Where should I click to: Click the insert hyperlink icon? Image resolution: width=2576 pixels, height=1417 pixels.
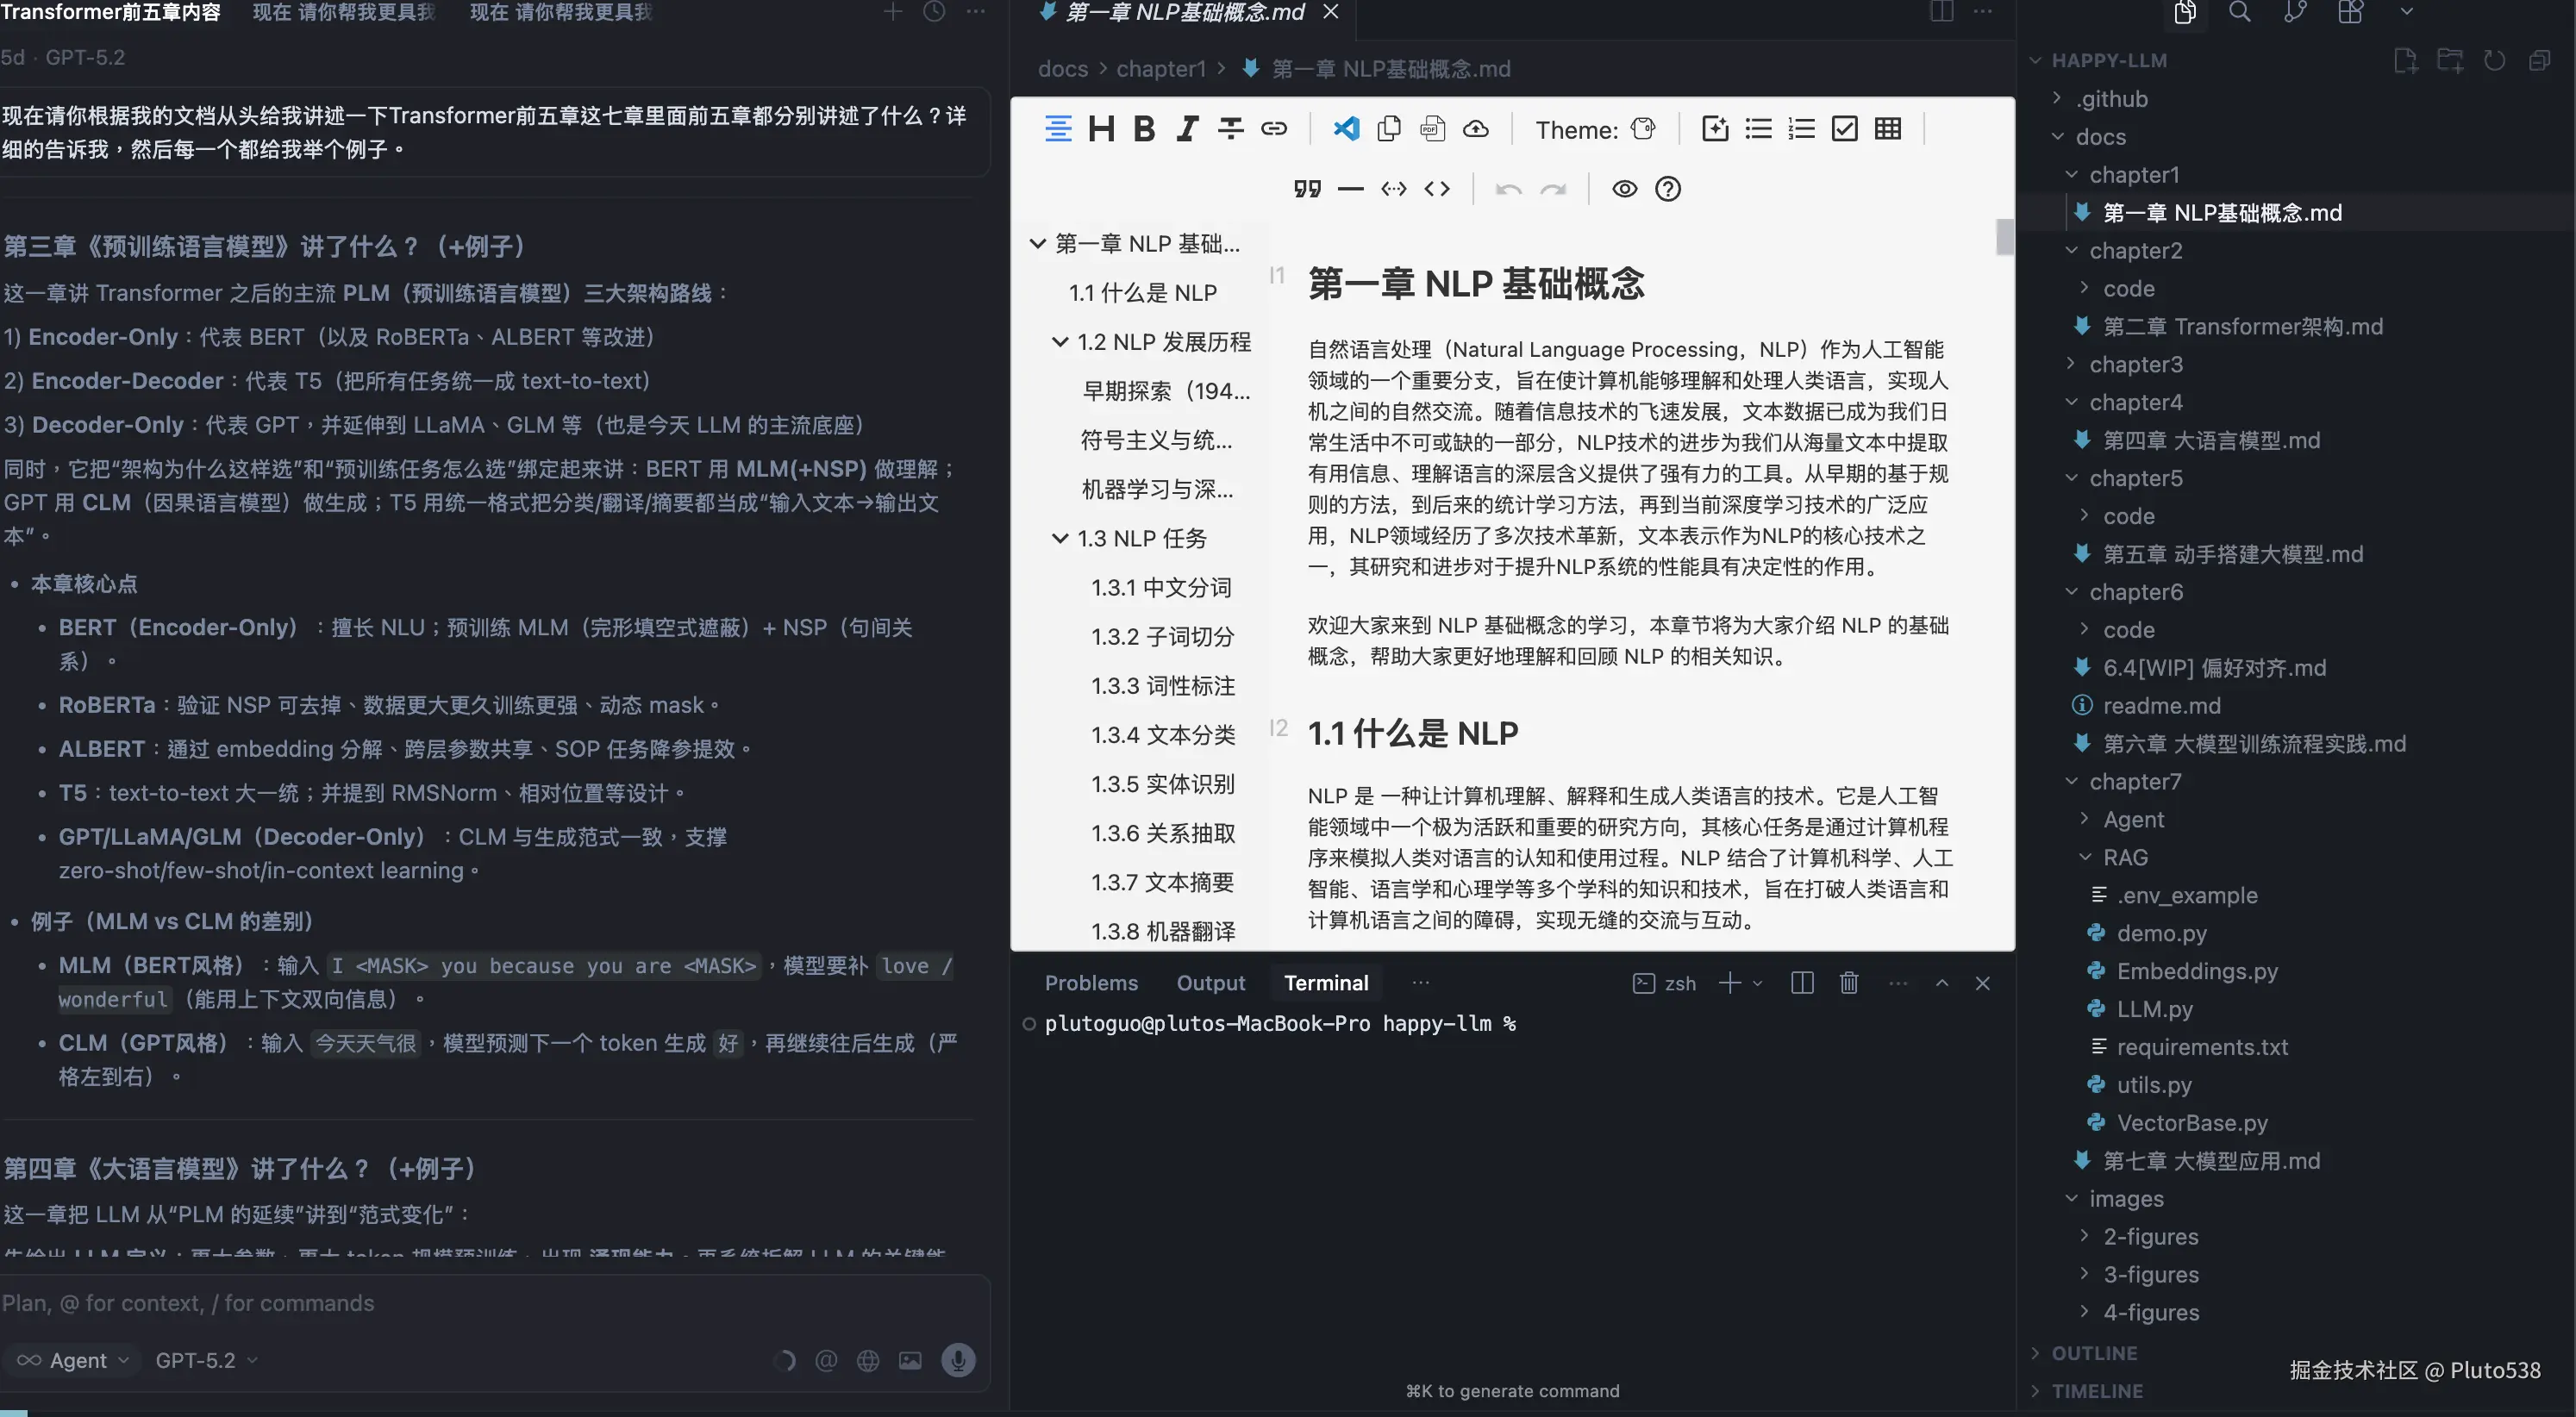(1273, 129)
